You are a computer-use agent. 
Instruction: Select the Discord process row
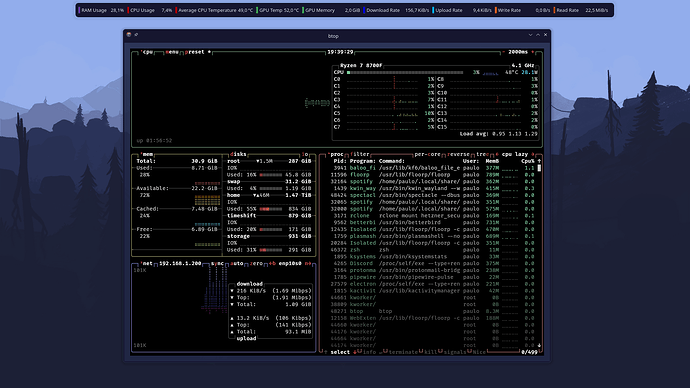click(433, 263)
